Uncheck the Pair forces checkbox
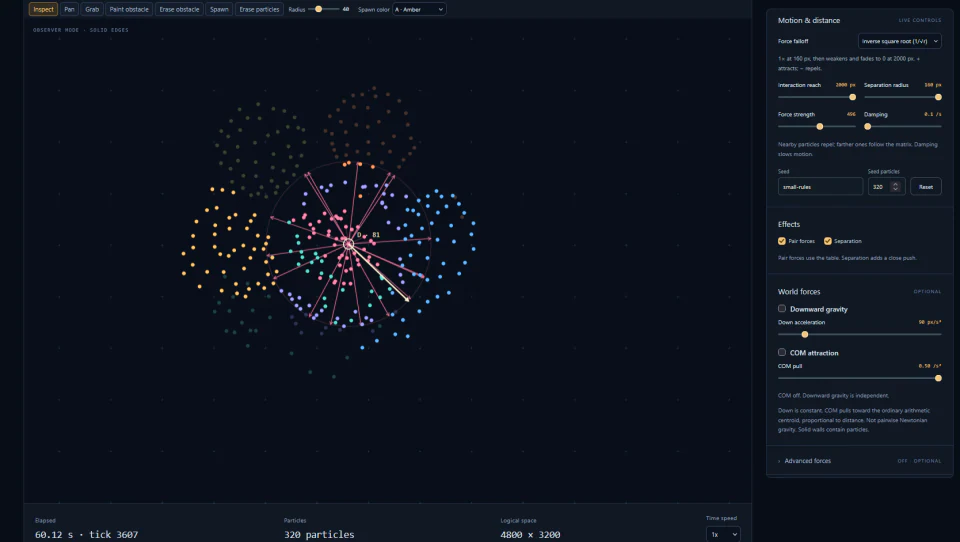960x542 pixels. click(x=782, y=241)
